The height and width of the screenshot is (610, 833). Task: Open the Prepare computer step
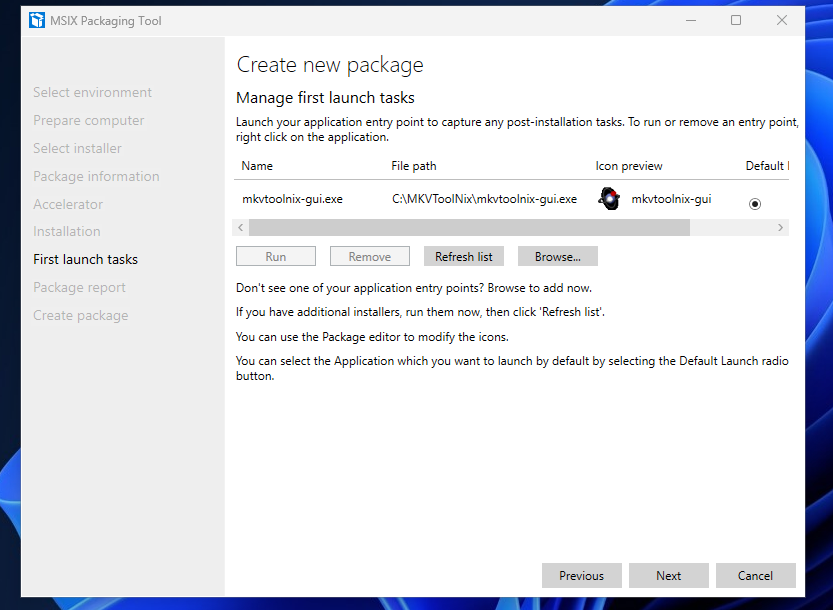click(x=89, y=121)
